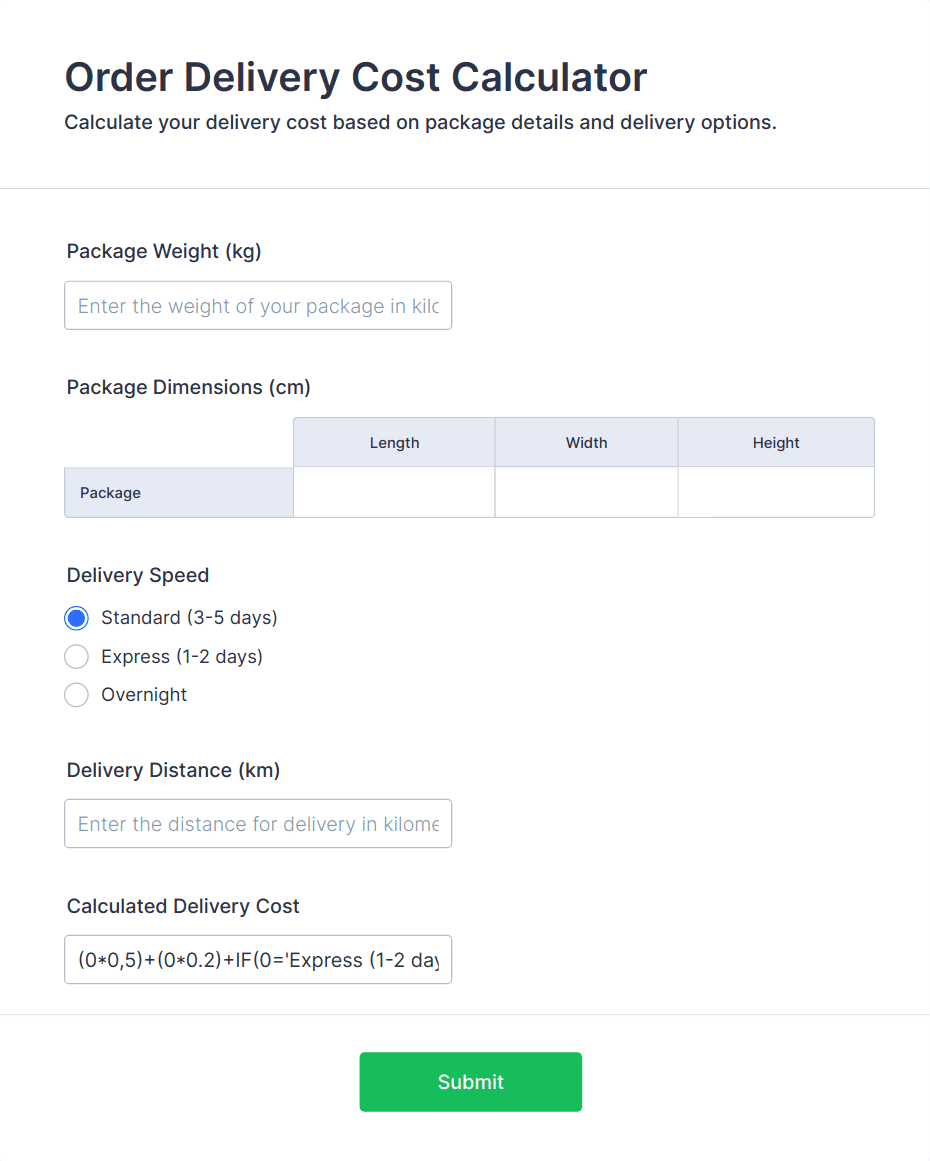Click the Width column header
Screen dimensions: 930x1161
[586, 443]
